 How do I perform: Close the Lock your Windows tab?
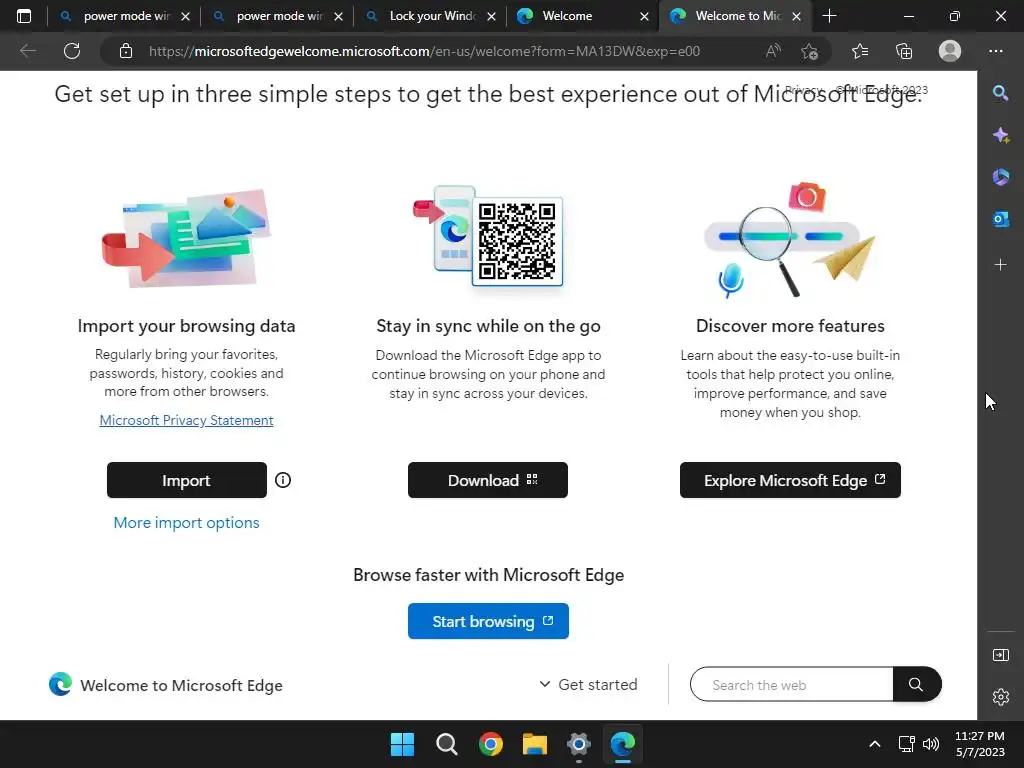[492, 16]
